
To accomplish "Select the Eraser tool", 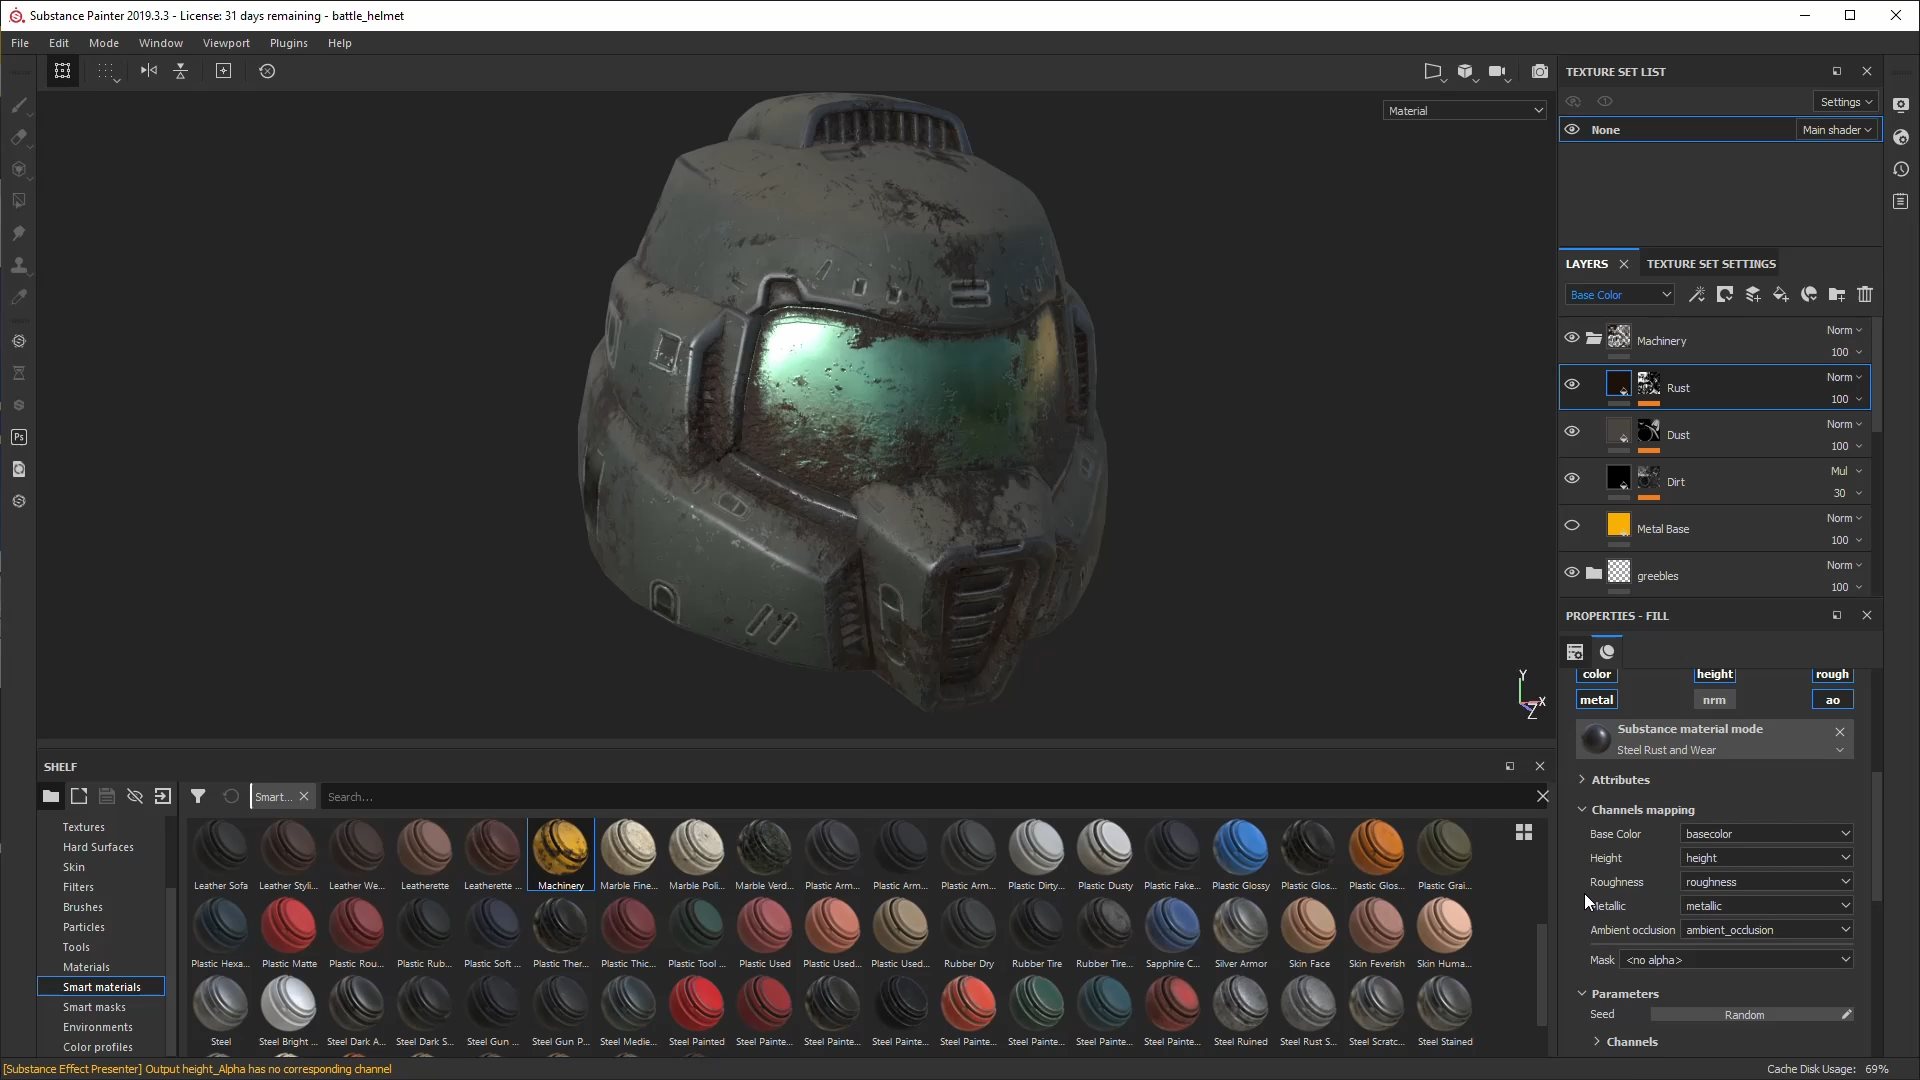I will point(18,138).
